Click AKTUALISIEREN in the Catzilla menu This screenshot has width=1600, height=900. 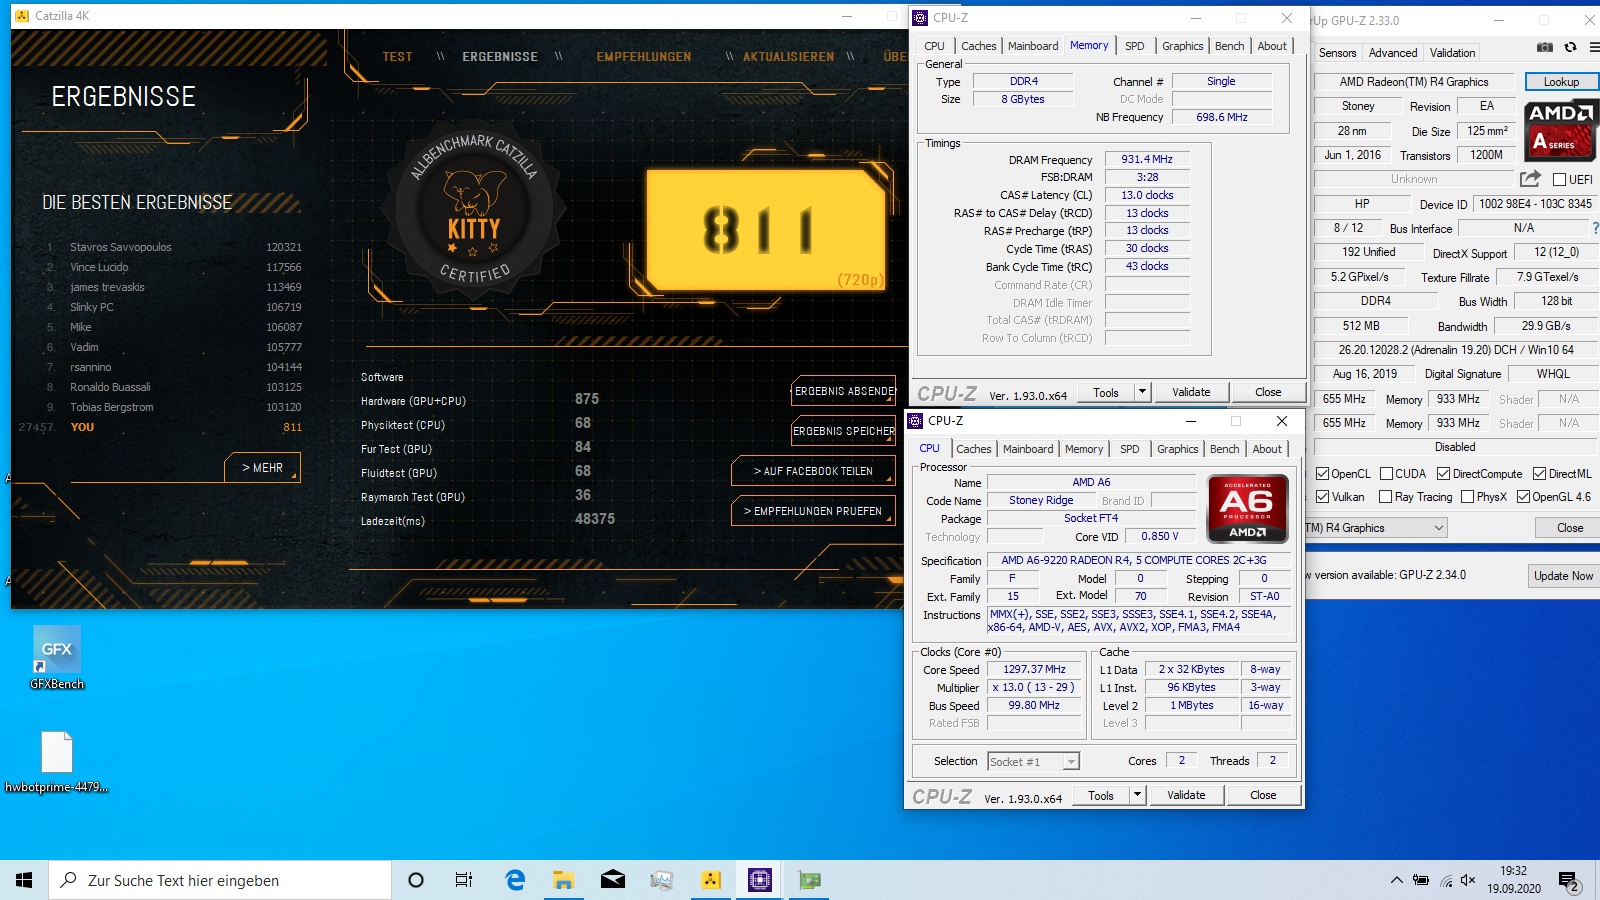click(788, 57)
